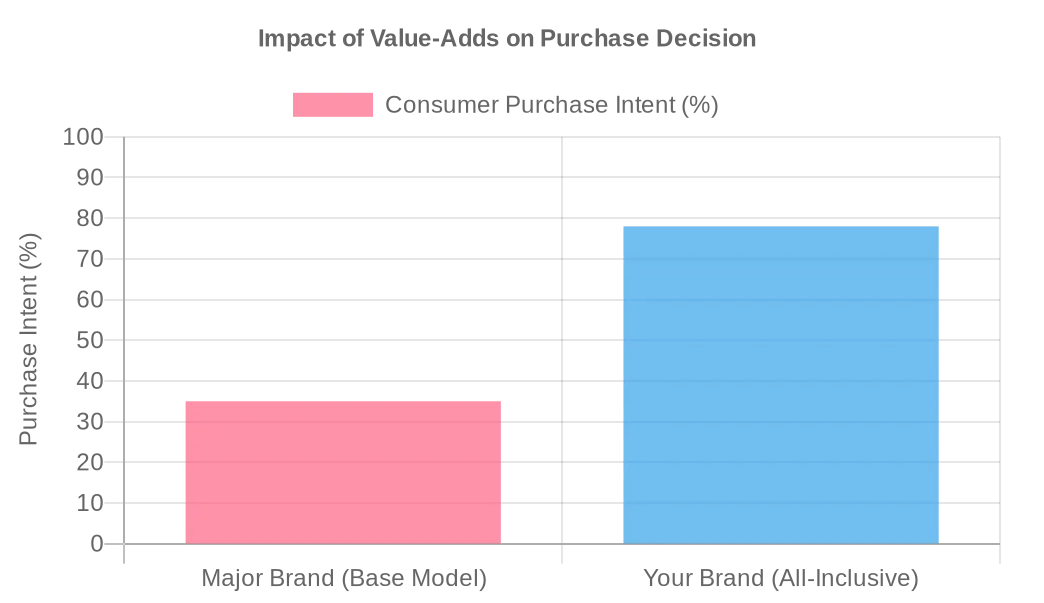
Task: Click the pink legend color swatch
Action: click(332, 105)
